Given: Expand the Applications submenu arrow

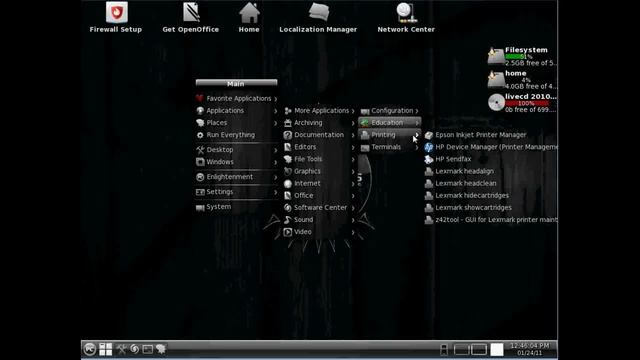Looking at the screenshot, I should [x=276, y=111].
